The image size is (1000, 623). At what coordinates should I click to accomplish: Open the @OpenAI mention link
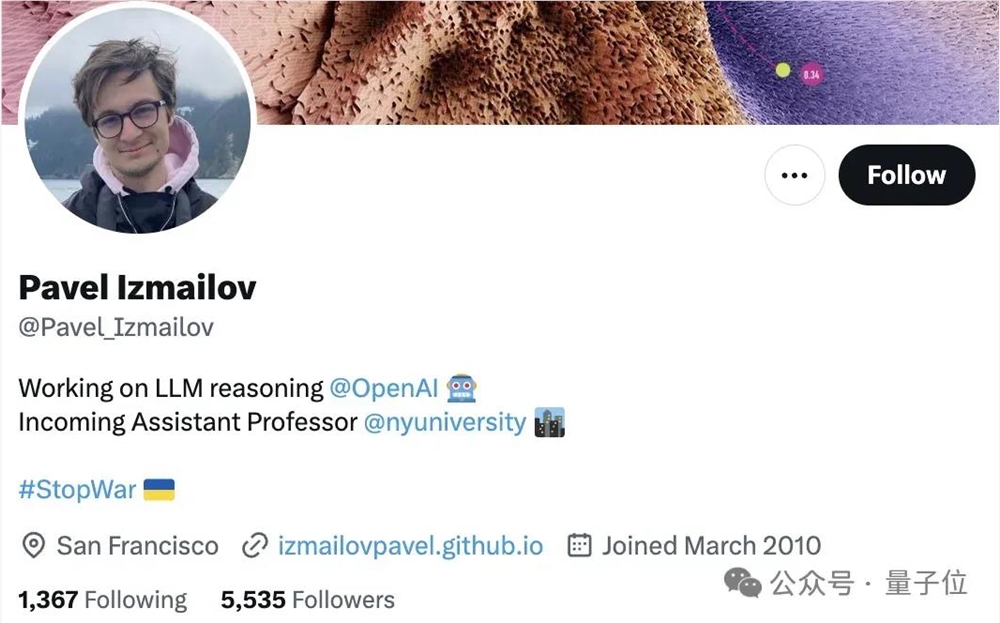coord(384,388)
